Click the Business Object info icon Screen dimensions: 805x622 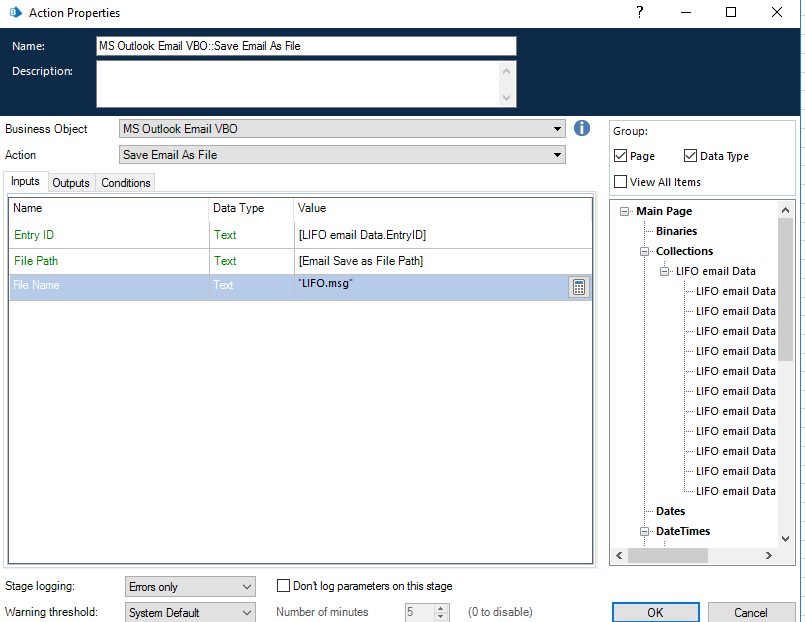pos(583,128)
